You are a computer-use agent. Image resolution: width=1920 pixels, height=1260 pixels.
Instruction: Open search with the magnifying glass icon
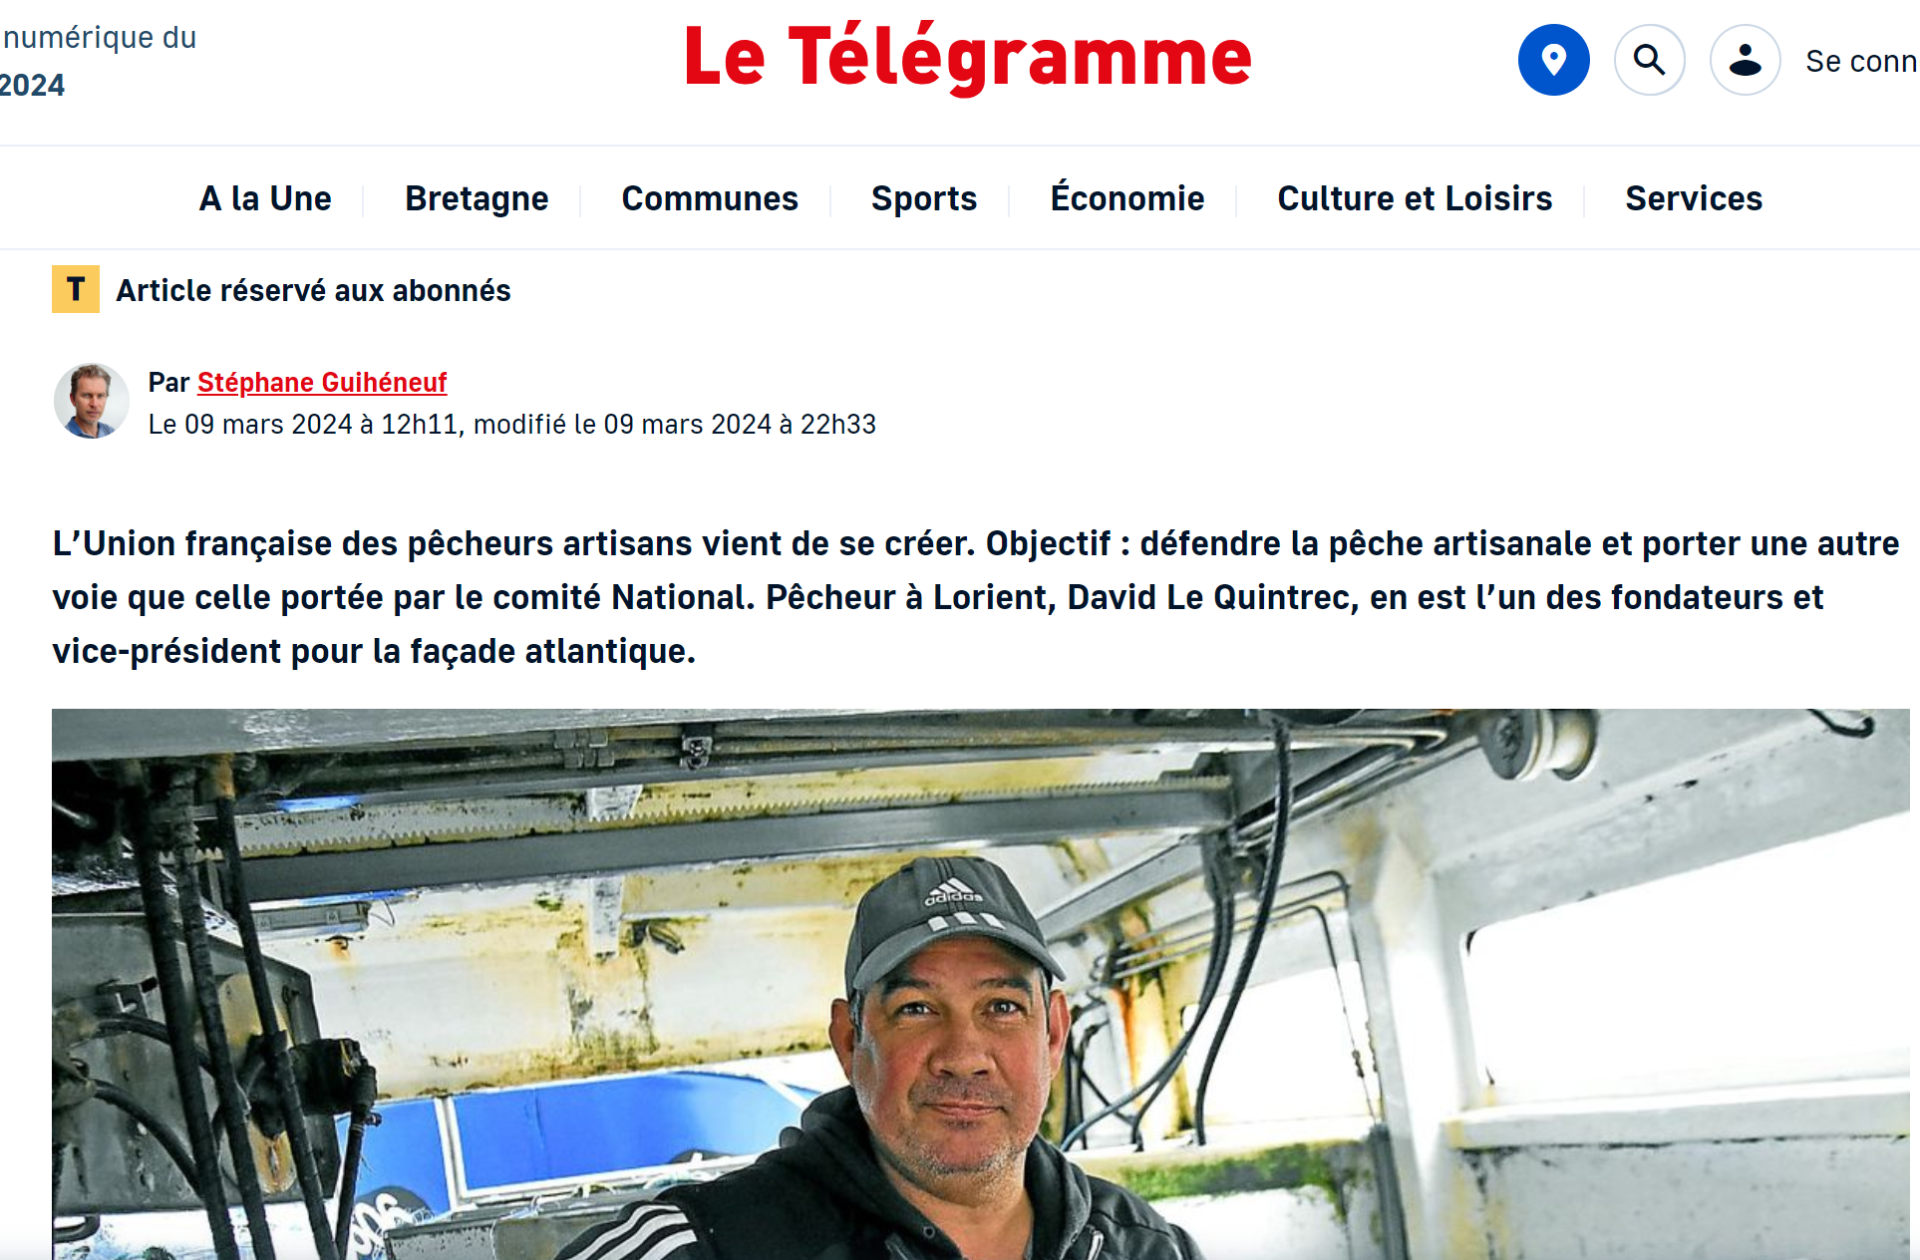(x=1649, y=60)
